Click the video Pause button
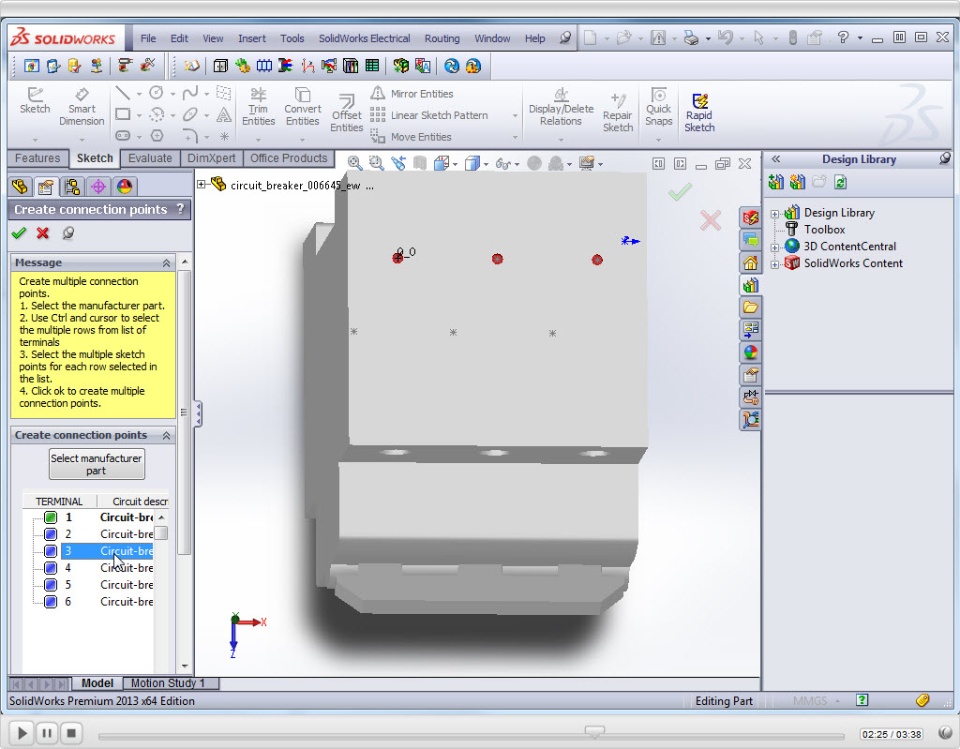This screenshot has width=960, height=749. coord(47,732)
